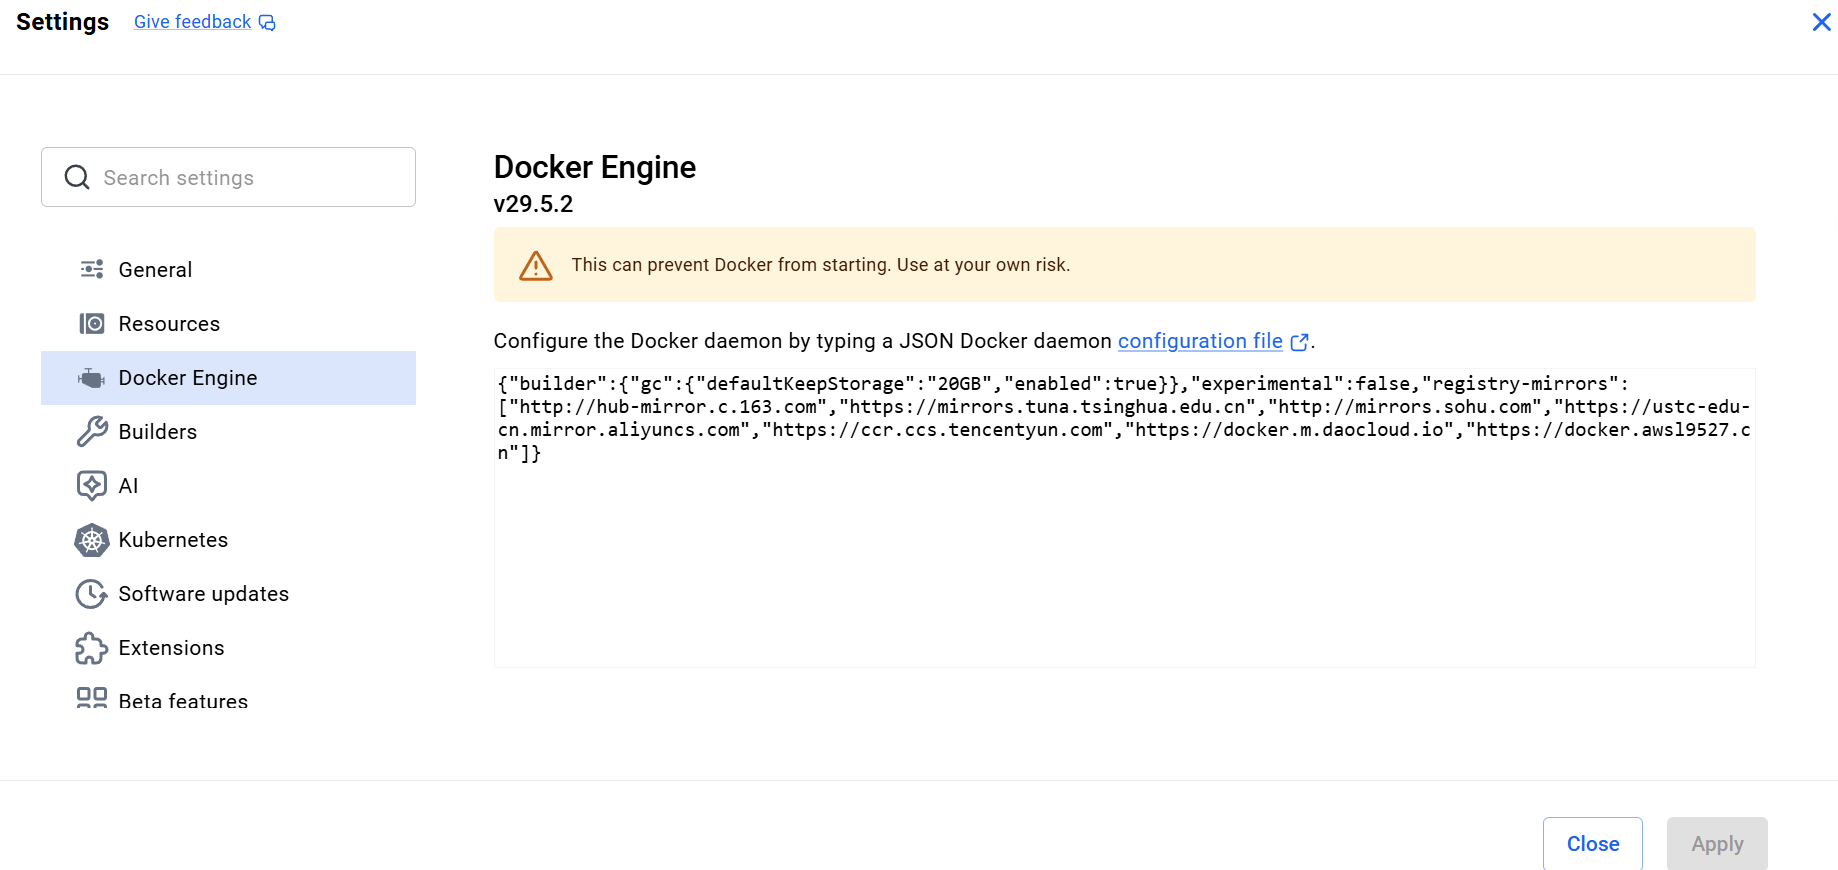The height and width of the screenshot is (870, 1838).
Task: Click the version text v29.5.2
Action: pyautogui.click(x=533, y=204)
